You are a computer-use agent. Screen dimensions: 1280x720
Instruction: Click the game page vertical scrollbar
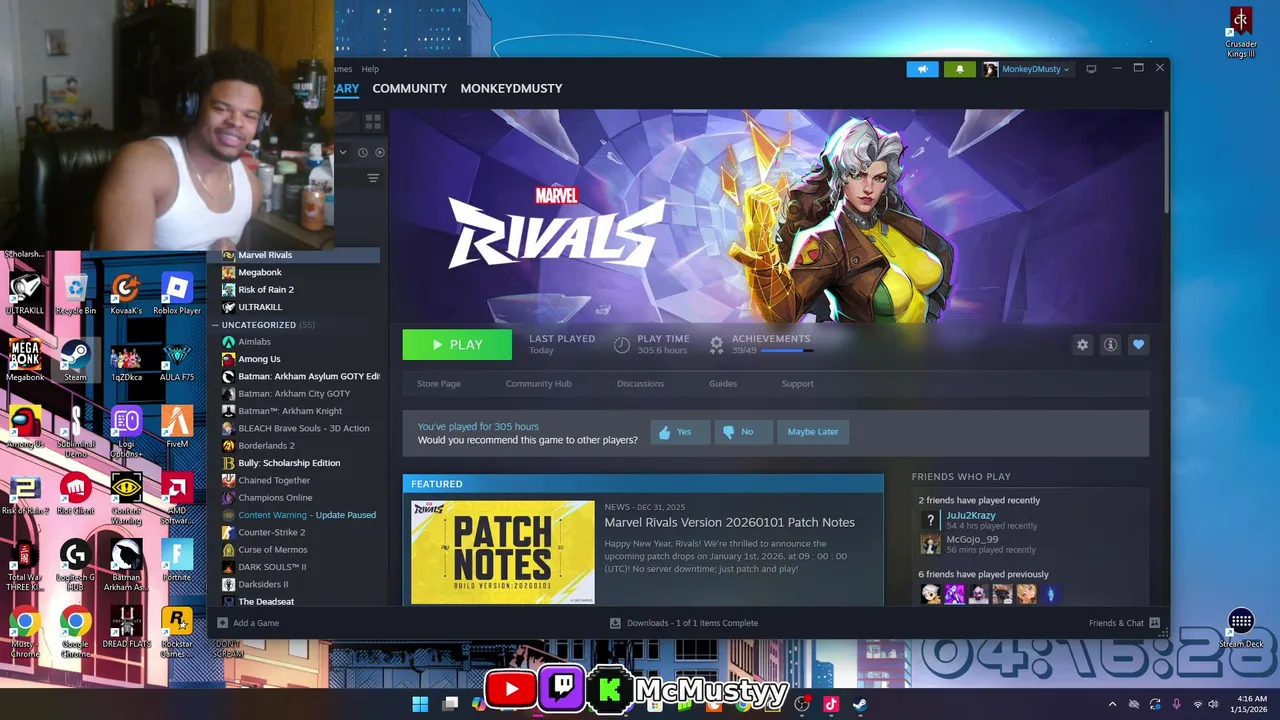coord(1165,160)
